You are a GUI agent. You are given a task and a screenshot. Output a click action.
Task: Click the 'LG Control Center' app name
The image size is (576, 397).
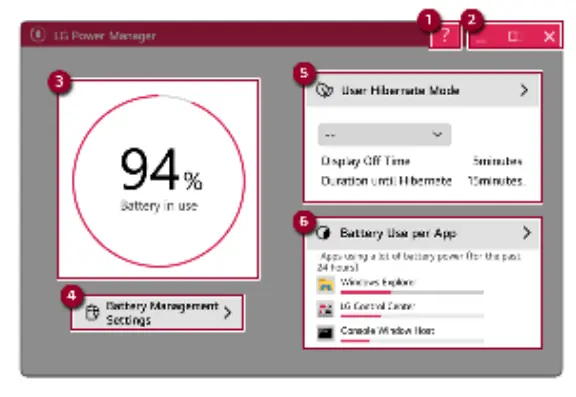pos(377,306)
